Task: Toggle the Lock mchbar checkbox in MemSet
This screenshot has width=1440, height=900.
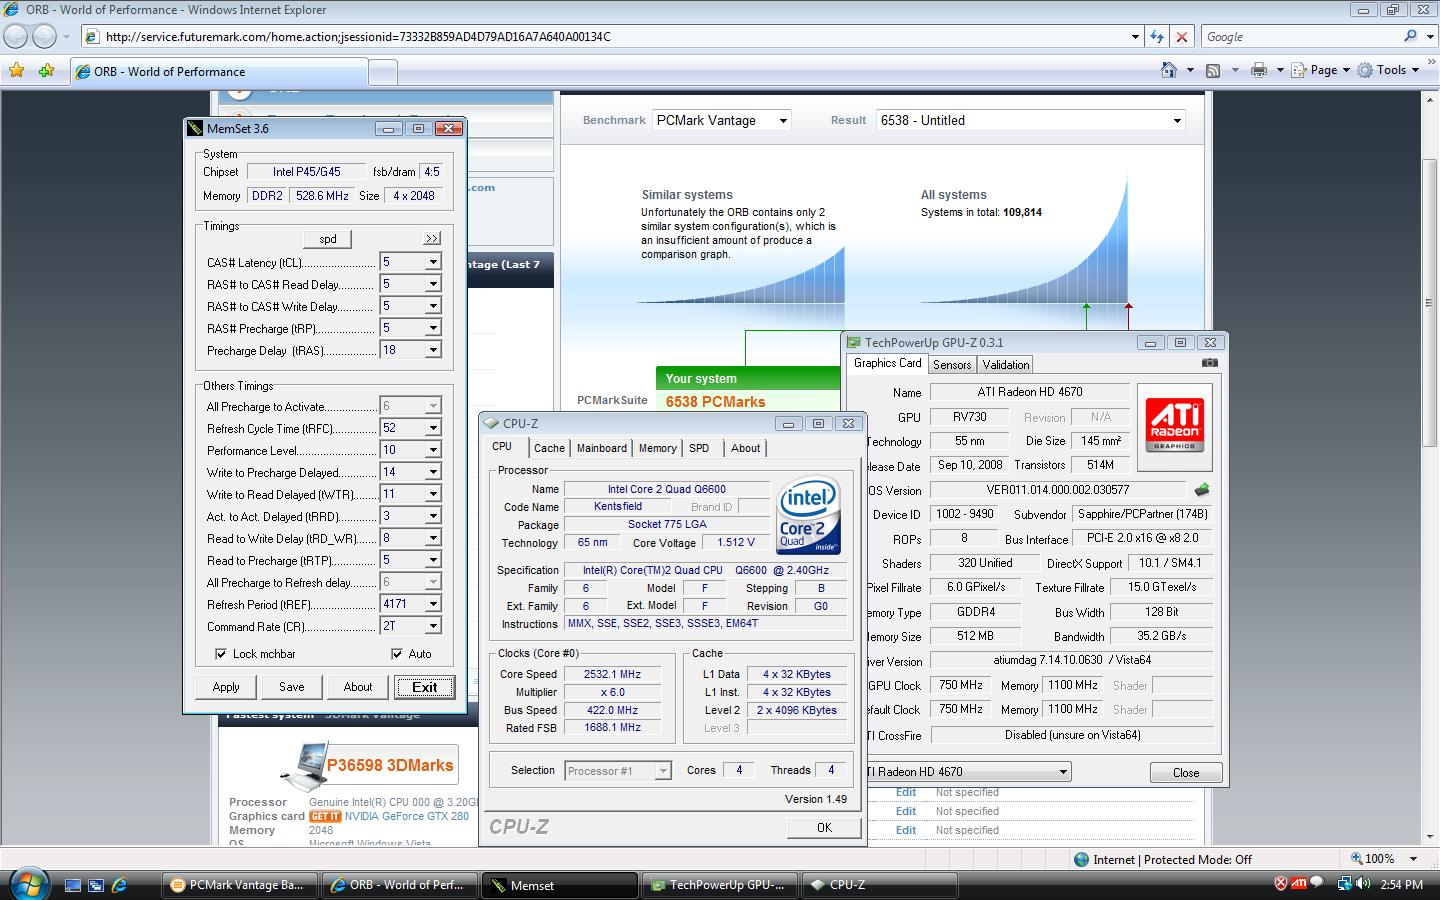Action: click(x=221, y=654)
